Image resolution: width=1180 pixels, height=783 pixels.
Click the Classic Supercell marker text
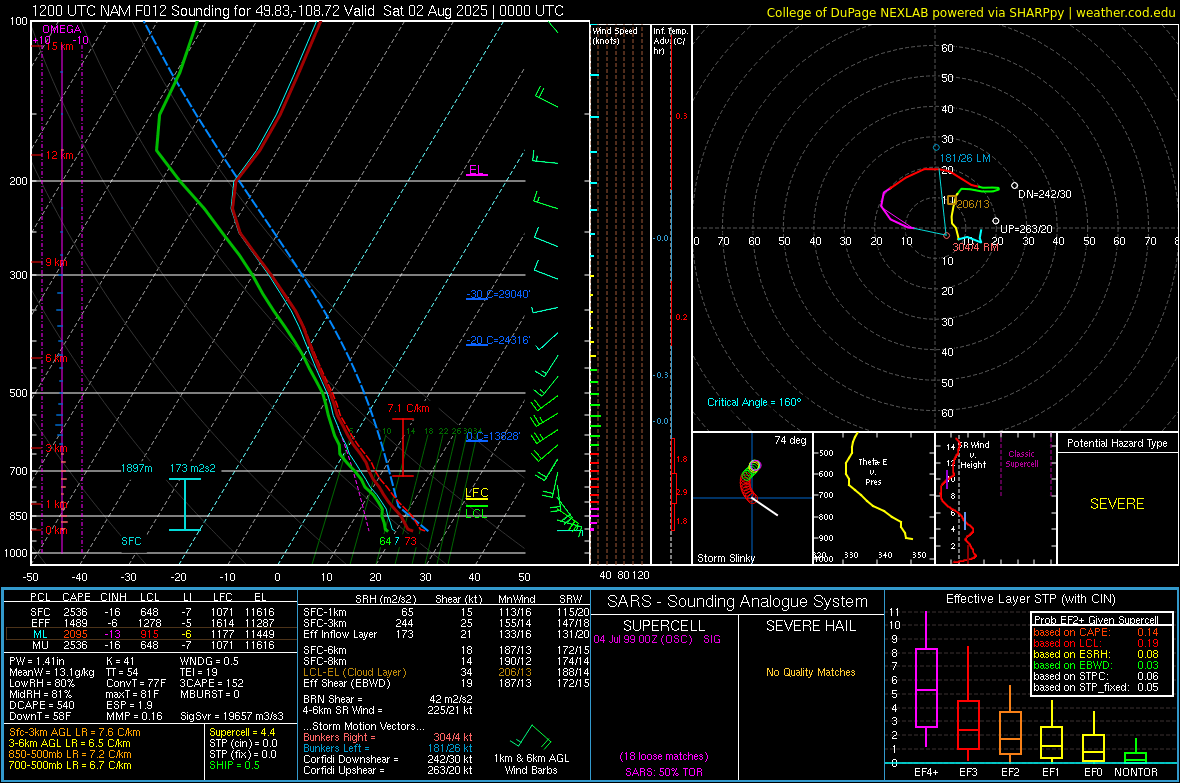[1021, 459]
